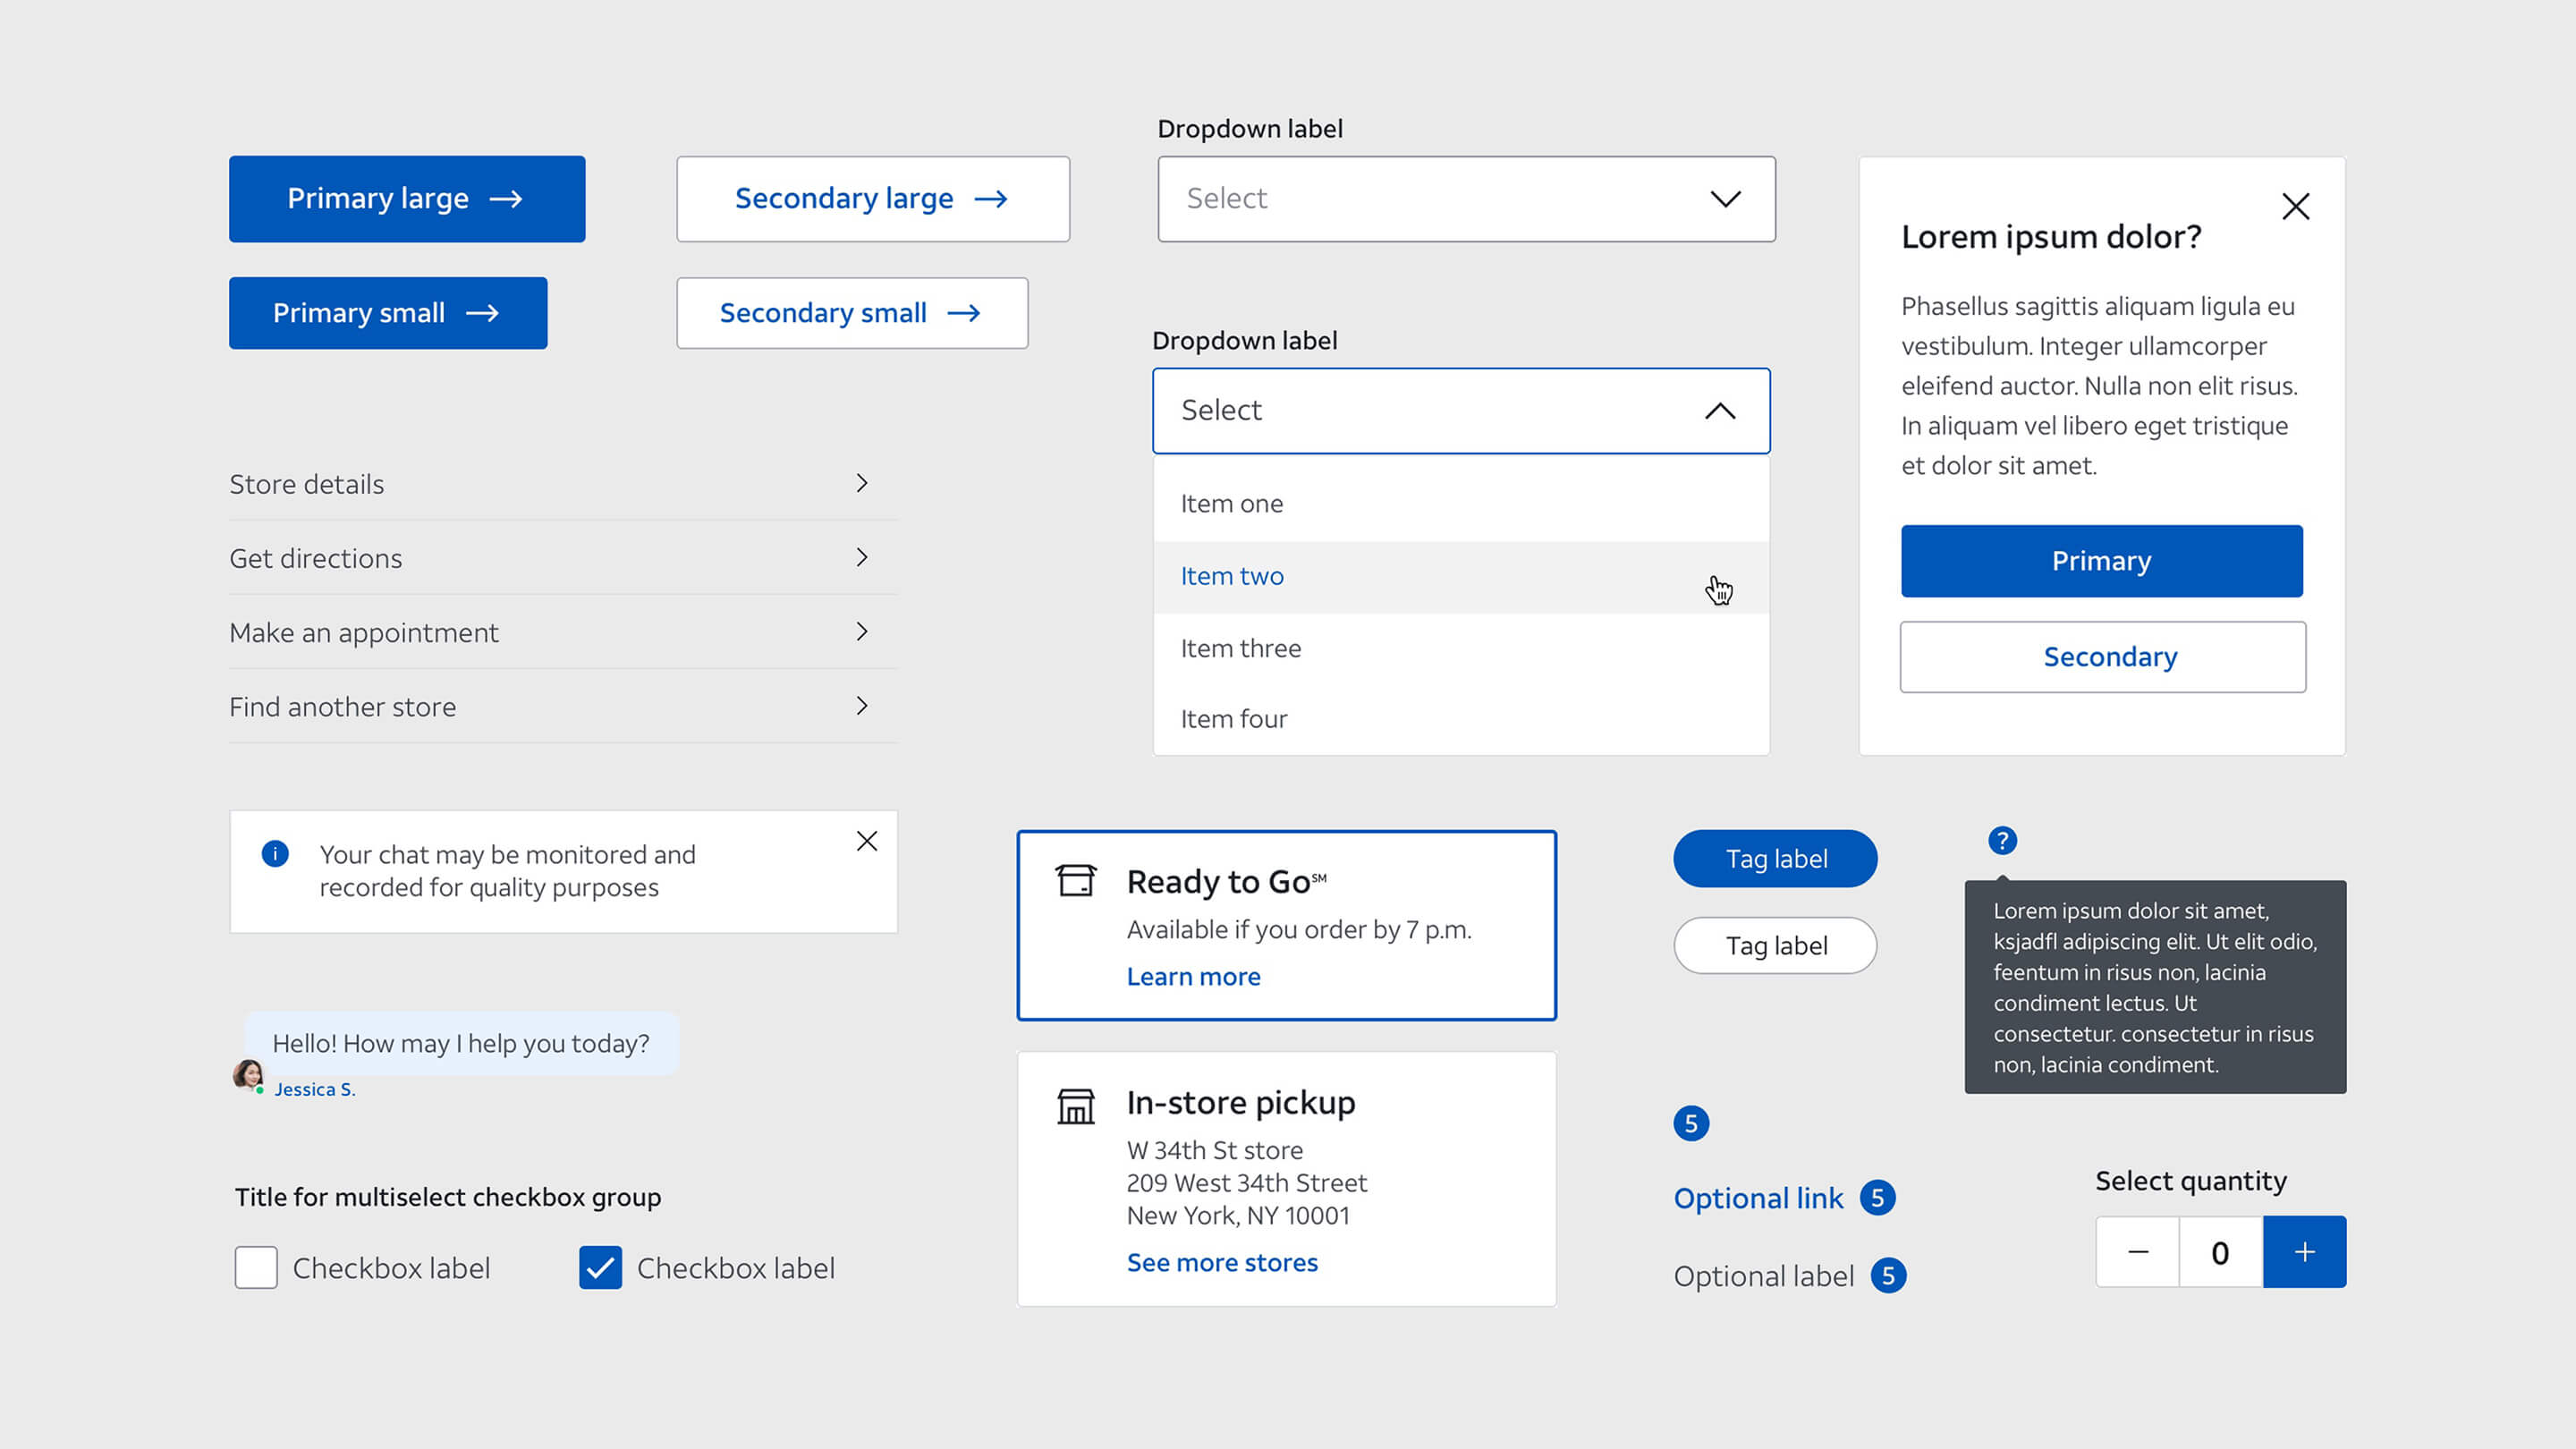Click the filled blue Tag label
Viewport: 2576px width, 1449px height.
tap(1775, 859)
